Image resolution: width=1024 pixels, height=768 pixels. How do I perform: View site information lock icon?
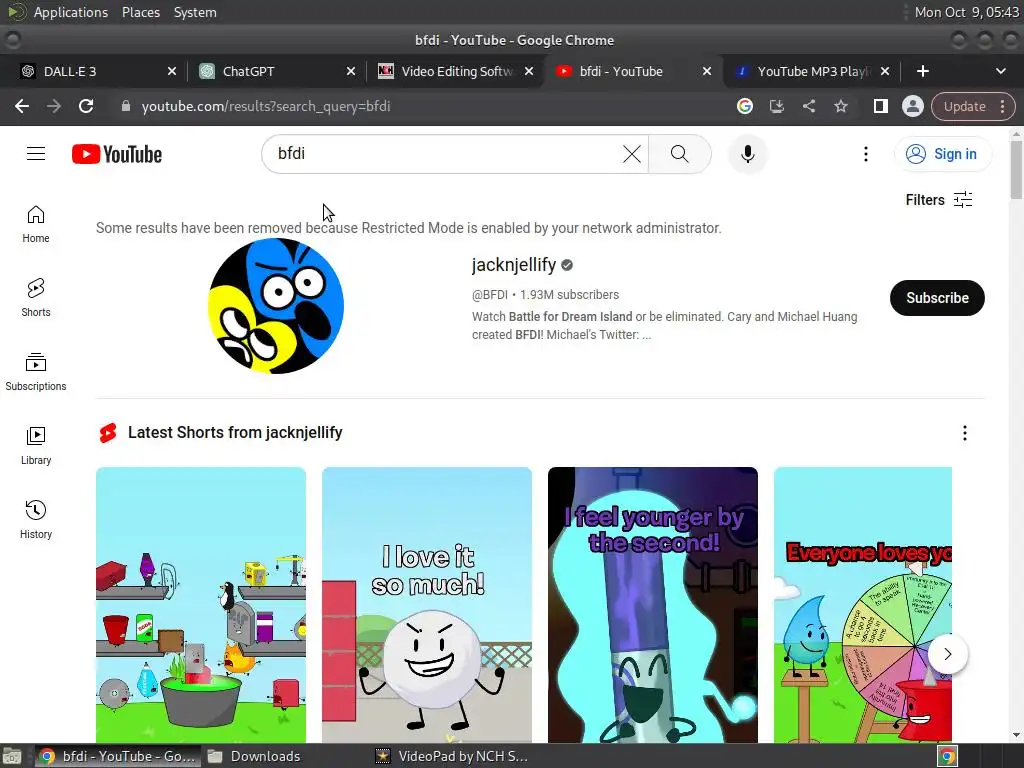tap(126, 106)
